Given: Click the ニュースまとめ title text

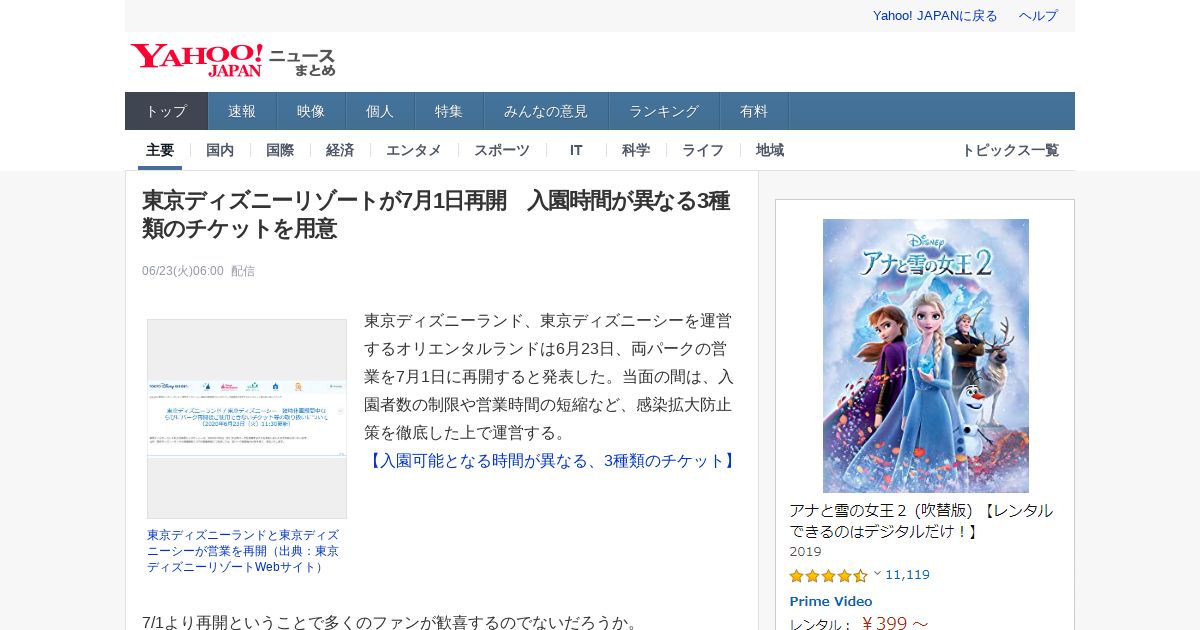Looking at the screenshot, I should click(x=302, y=62).
